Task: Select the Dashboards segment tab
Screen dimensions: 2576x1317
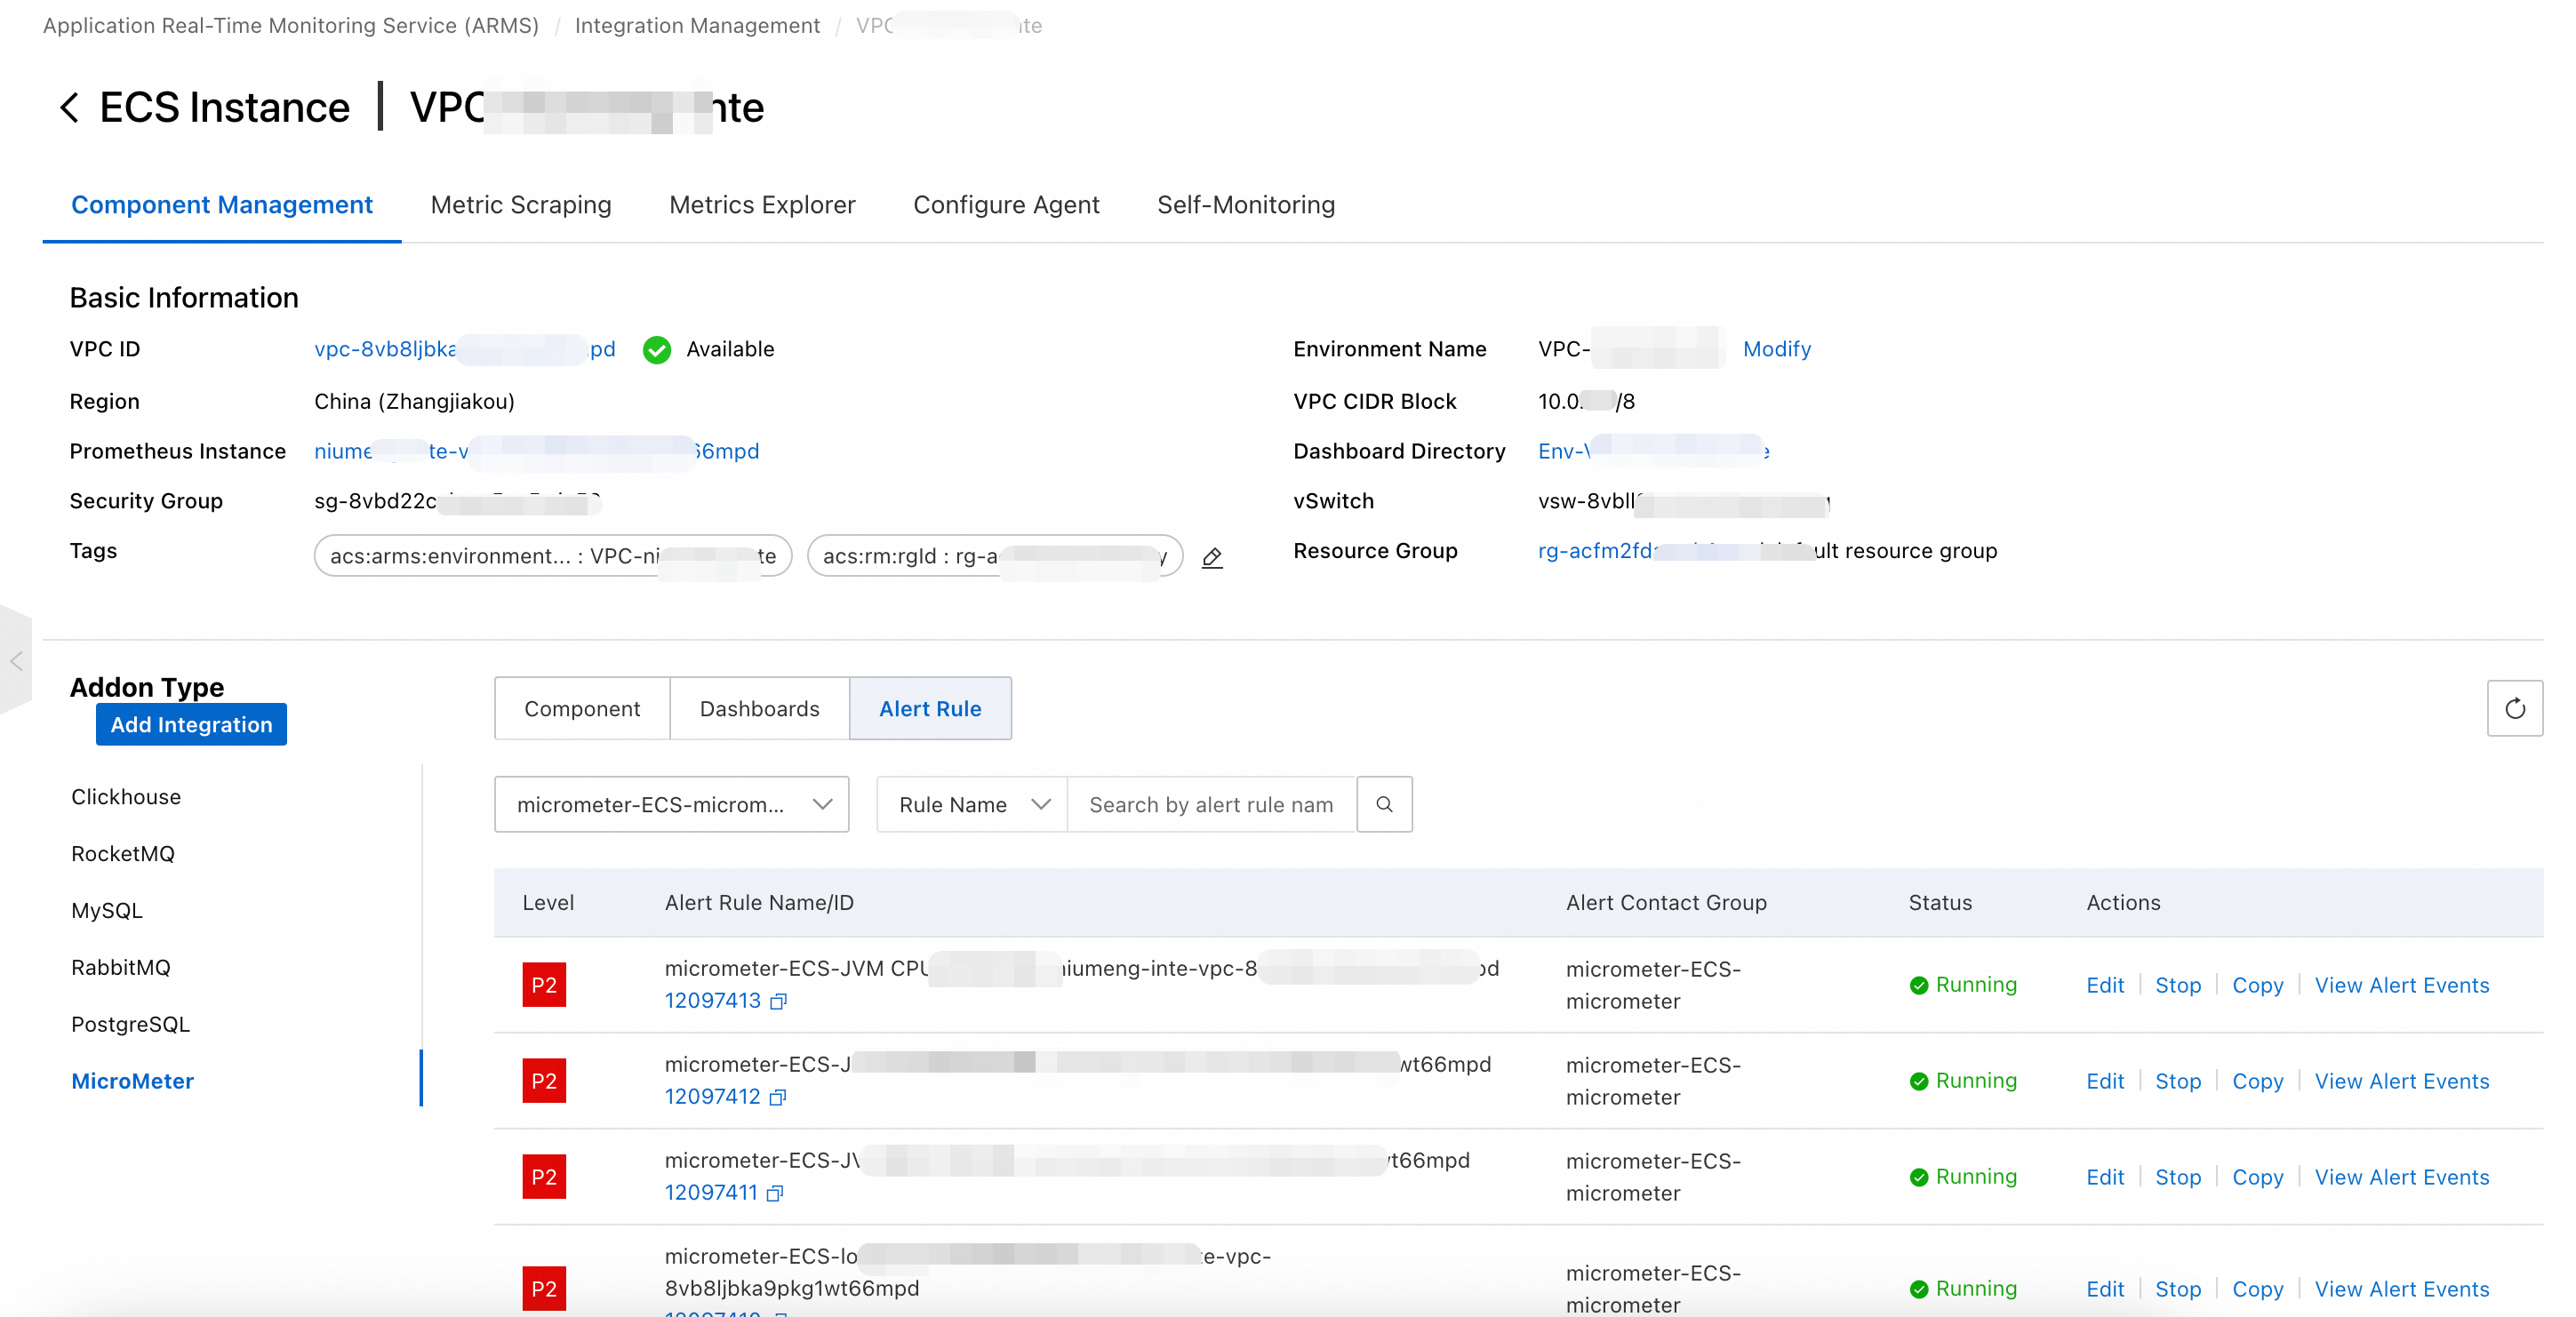Action: (759, 708)
